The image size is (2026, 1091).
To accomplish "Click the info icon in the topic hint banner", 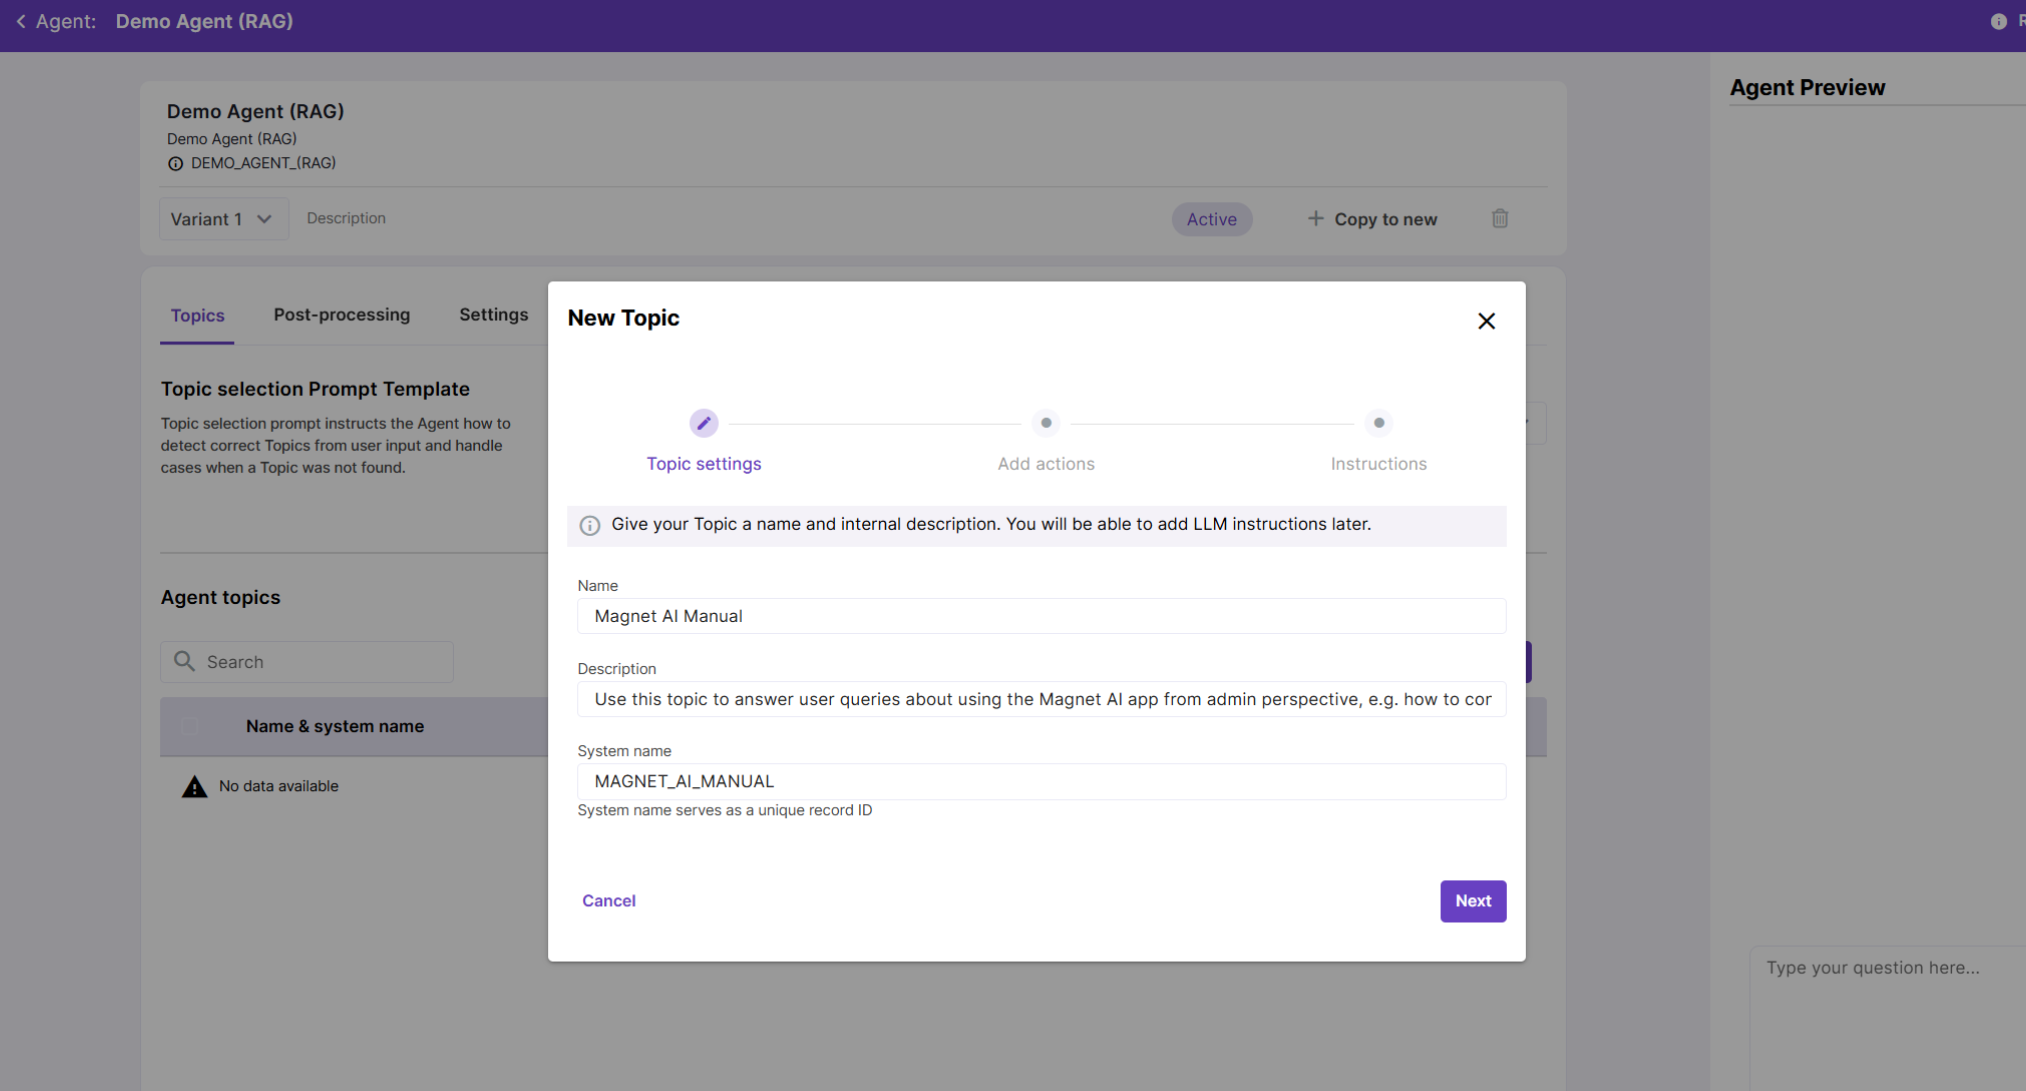I will click(x=590, y=525).
